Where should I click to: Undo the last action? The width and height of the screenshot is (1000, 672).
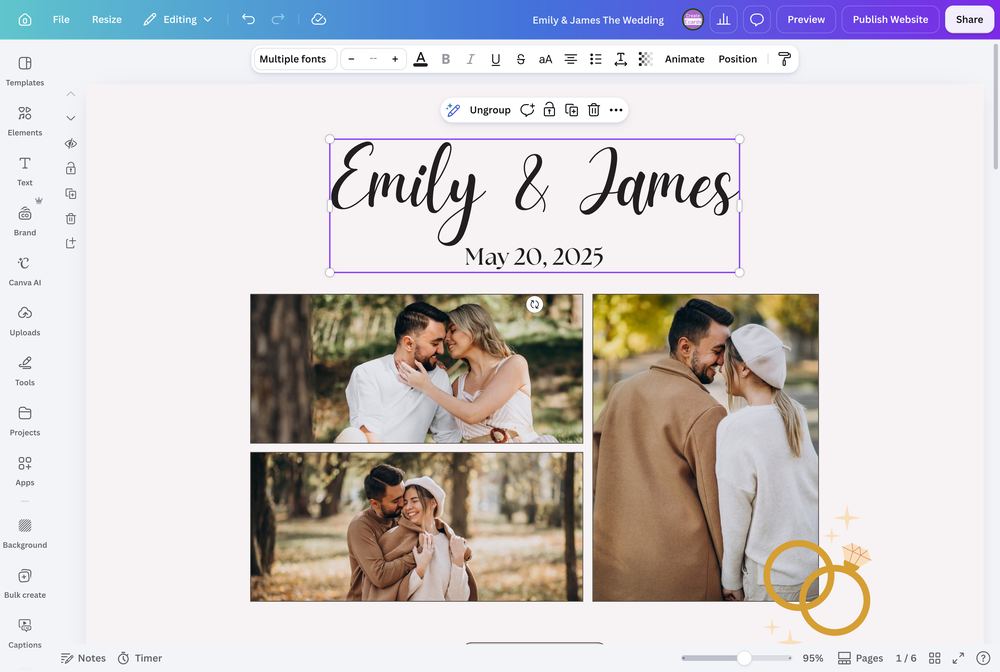click(248, 20)
